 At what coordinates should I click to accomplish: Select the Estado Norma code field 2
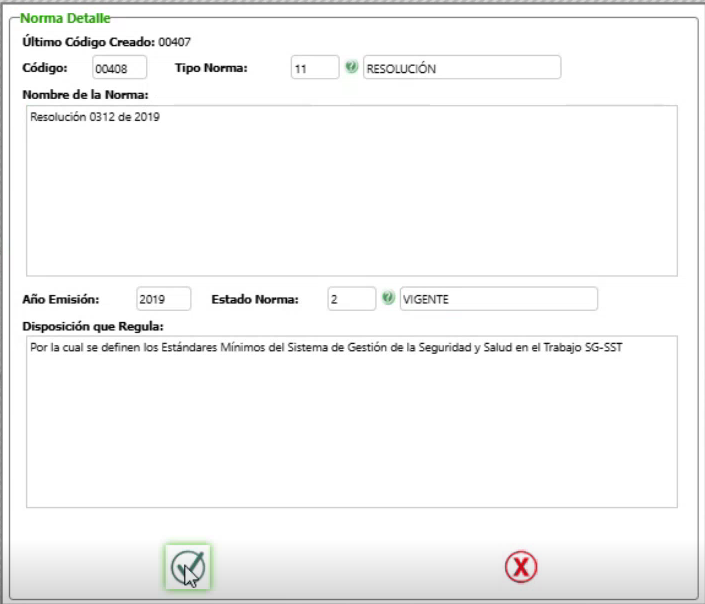[352, 299]
